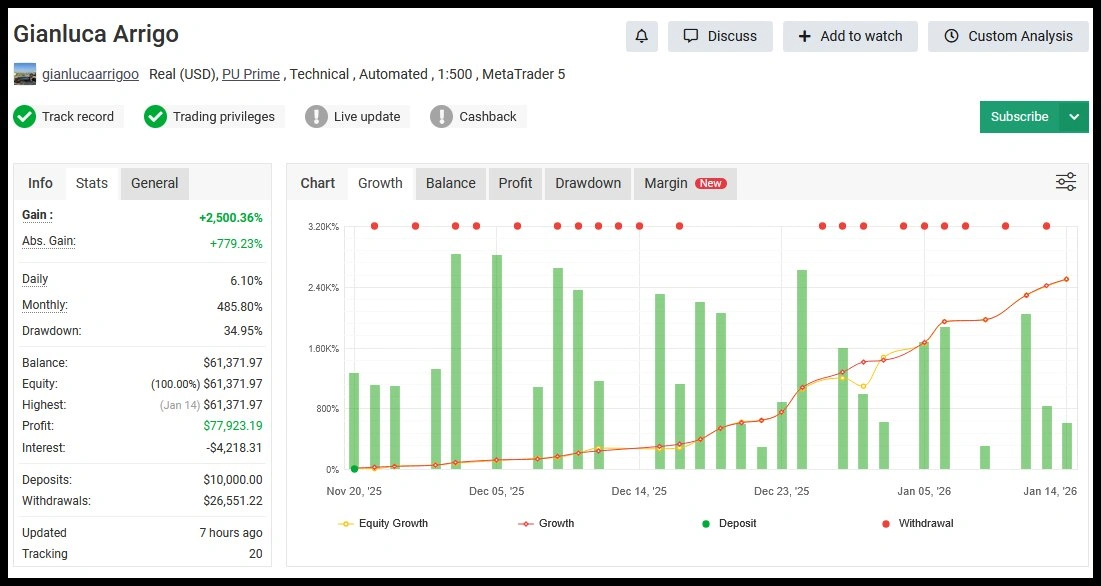Click the notification bell icon
1101x586 pixels.
642,36
